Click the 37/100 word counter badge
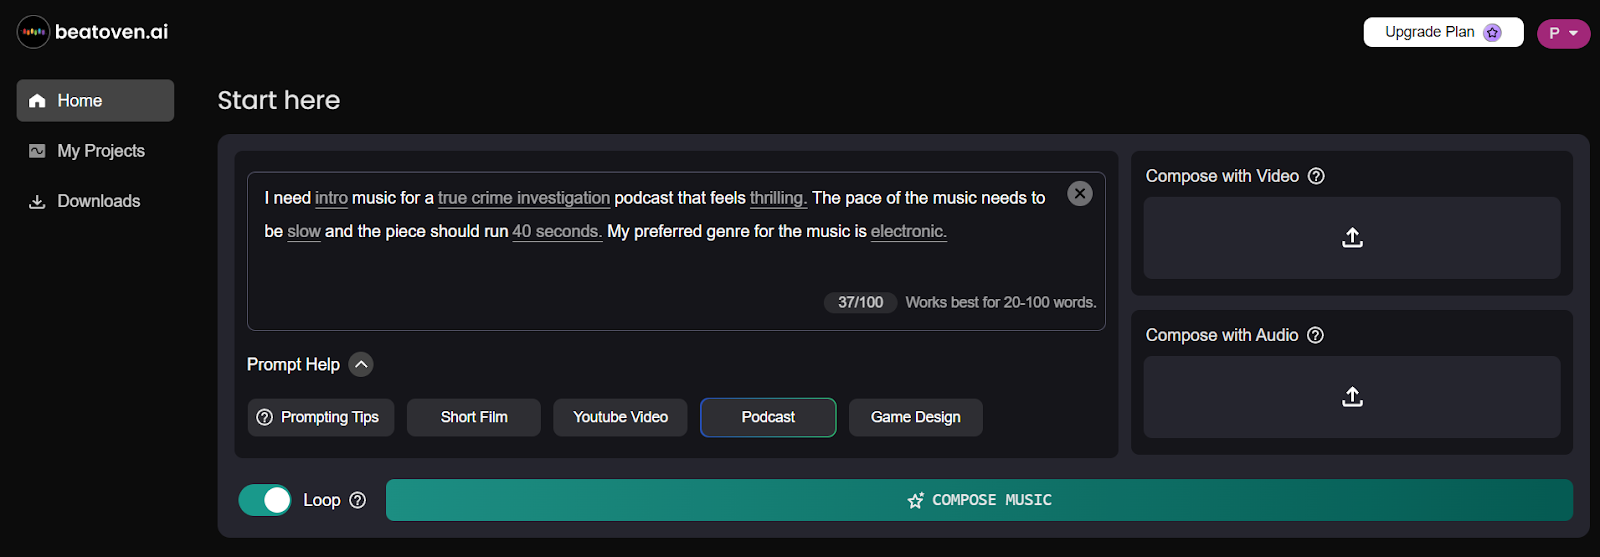1600x557 pixels. point(860,302)
